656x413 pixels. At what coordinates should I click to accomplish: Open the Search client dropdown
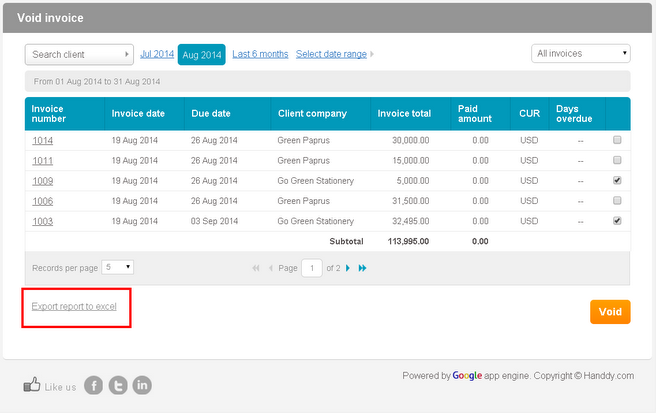pyautogui.click(x=79, y=54)
